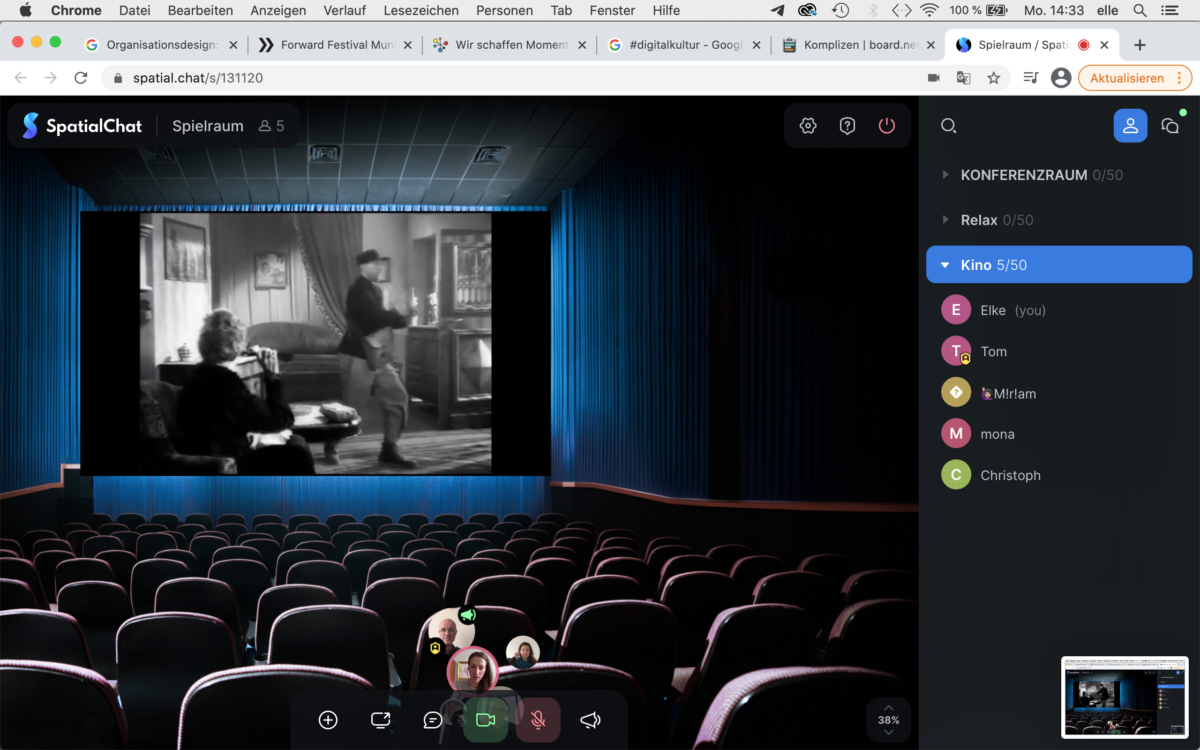Open SpatialChat settings gear
This screenshot has height=750, width=1200.
(808, 126)
